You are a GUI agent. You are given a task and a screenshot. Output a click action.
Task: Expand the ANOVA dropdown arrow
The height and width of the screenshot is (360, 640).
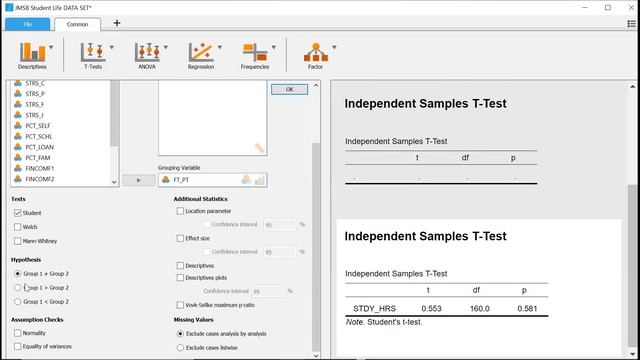point(166,47)
